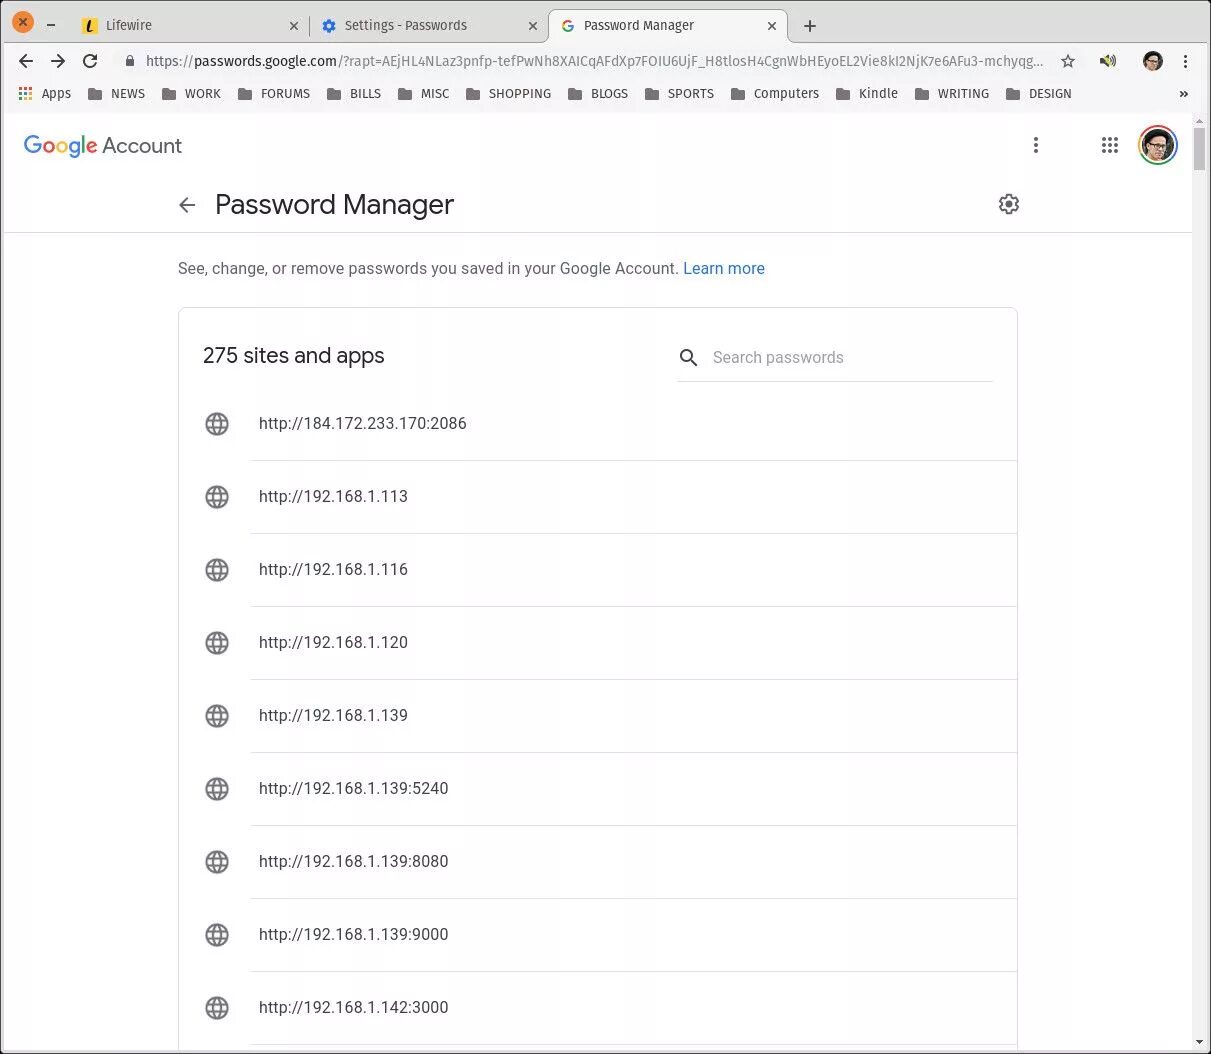The image size is (1211, 1054).
Task: Click the search magnifier icon
Action: click(688, 357)
